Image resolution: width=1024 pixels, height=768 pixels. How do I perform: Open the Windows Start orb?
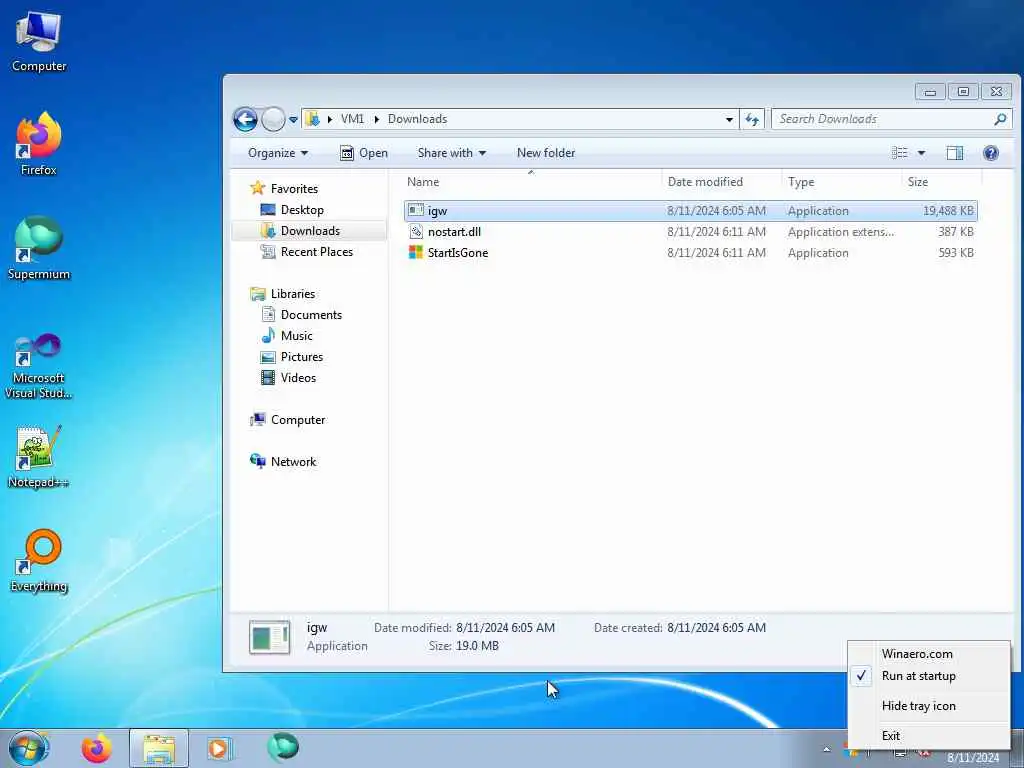28,748
